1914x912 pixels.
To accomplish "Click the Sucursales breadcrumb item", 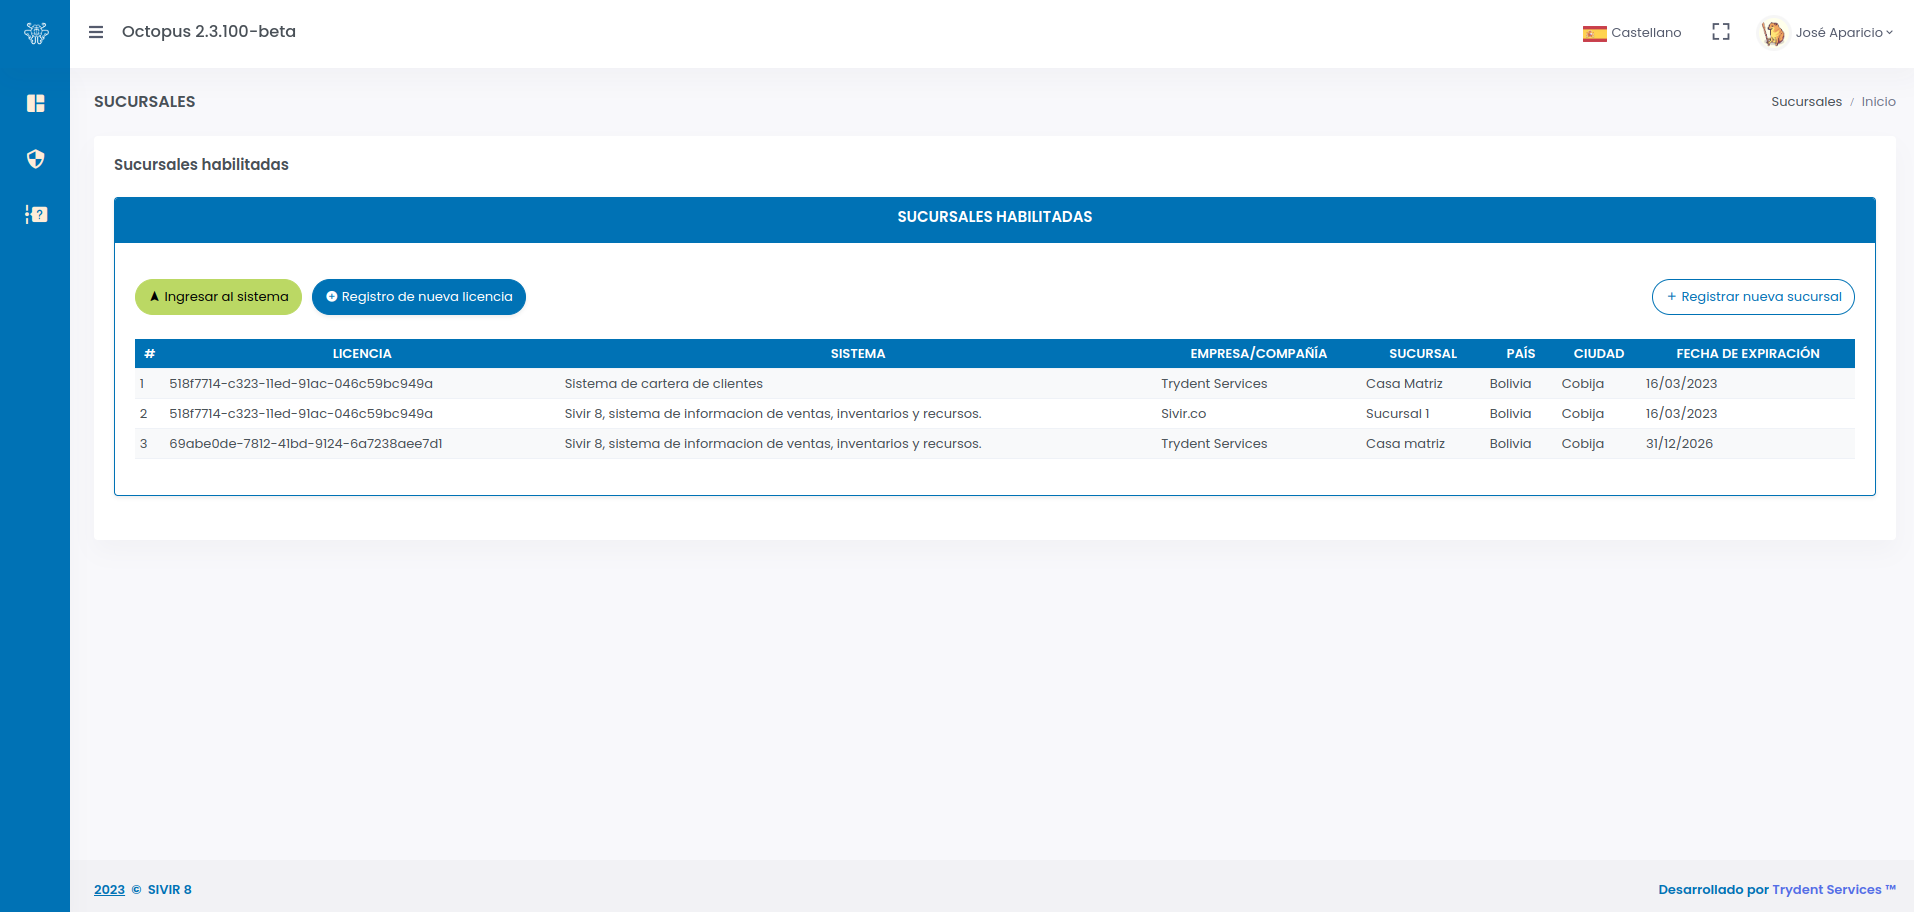I will [1806, 102].
